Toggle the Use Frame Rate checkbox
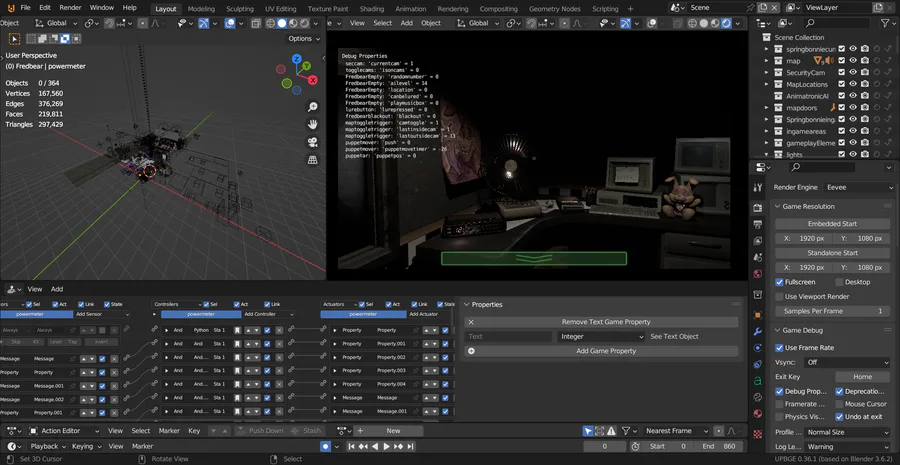900x465 pixels. [x=780, y=347]
